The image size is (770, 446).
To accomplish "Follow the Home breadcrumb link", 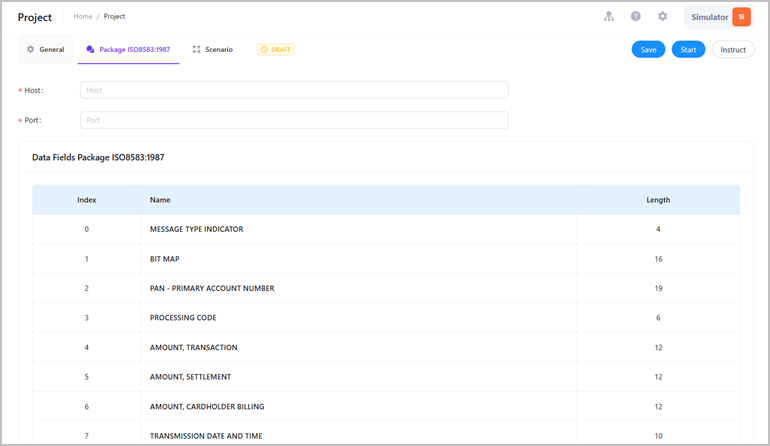I will point(82,16).
